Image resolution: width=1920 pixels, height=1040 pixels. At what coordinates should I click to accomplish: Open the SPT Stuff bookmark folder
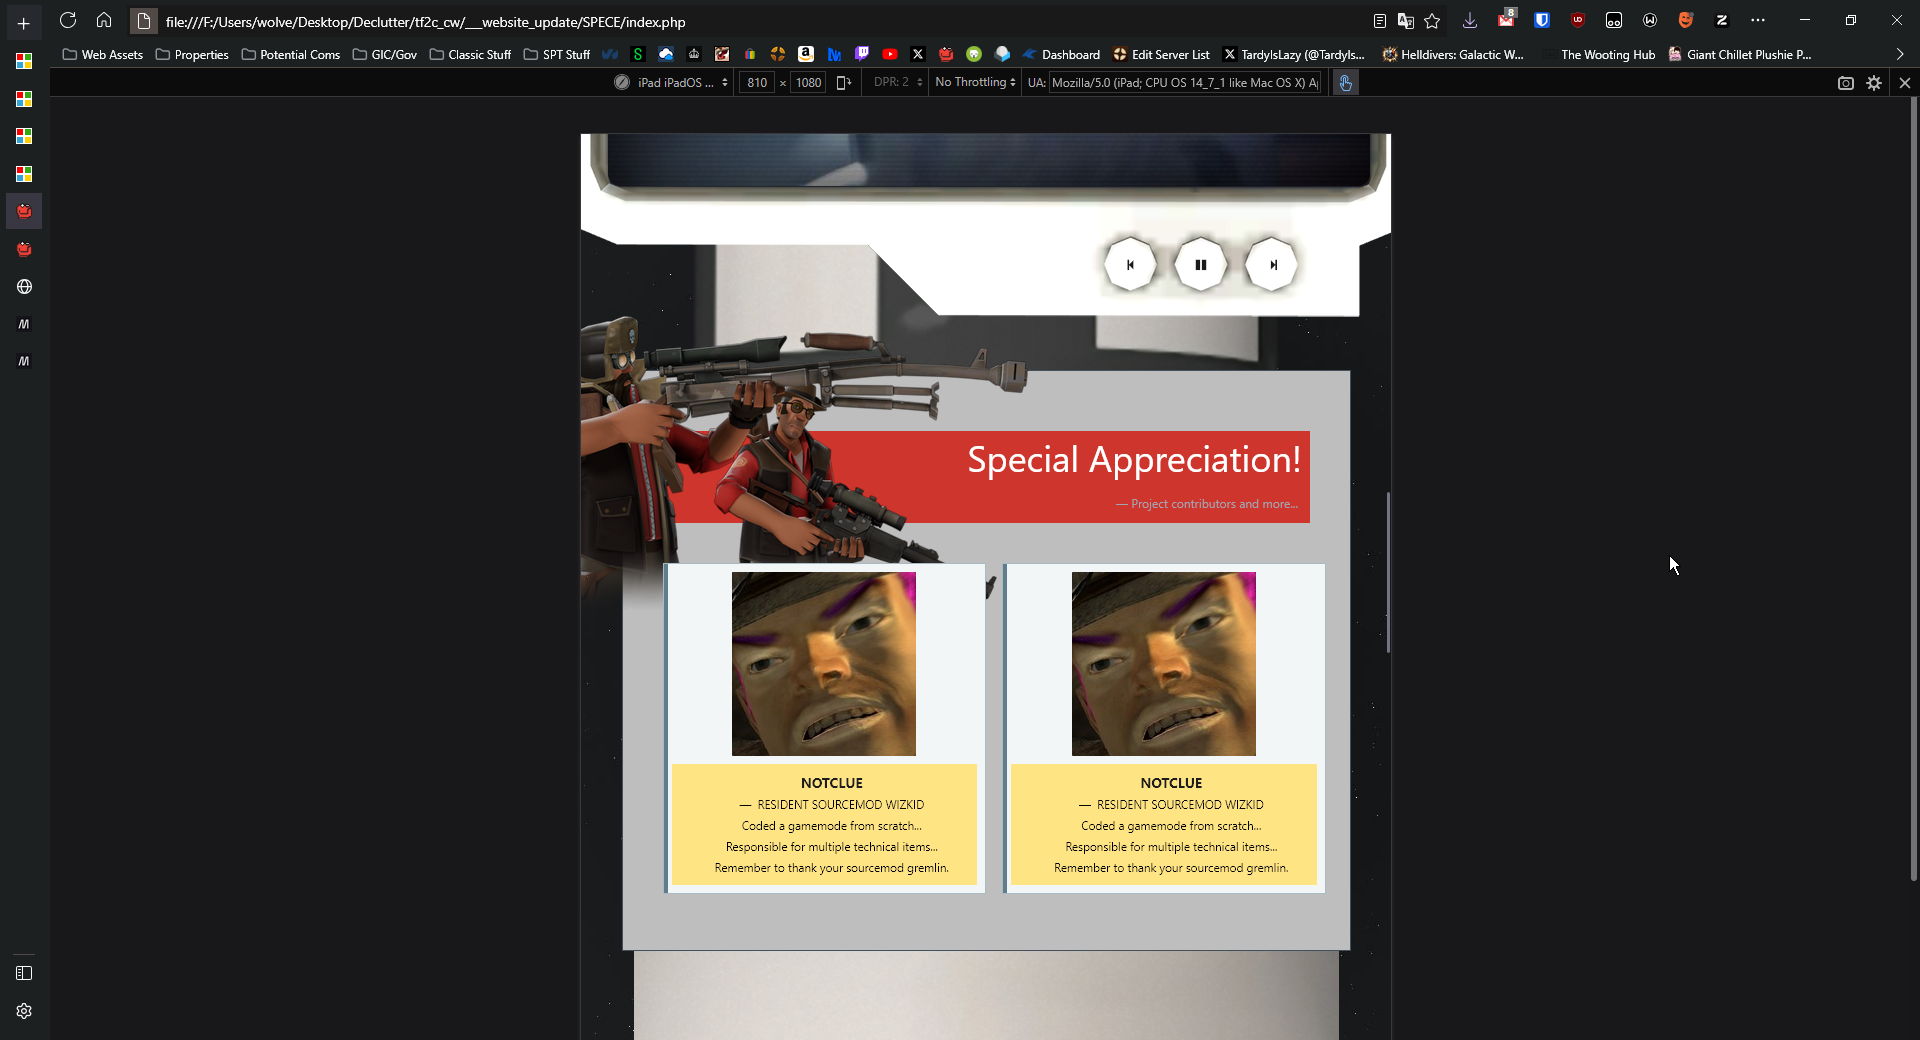557,55
